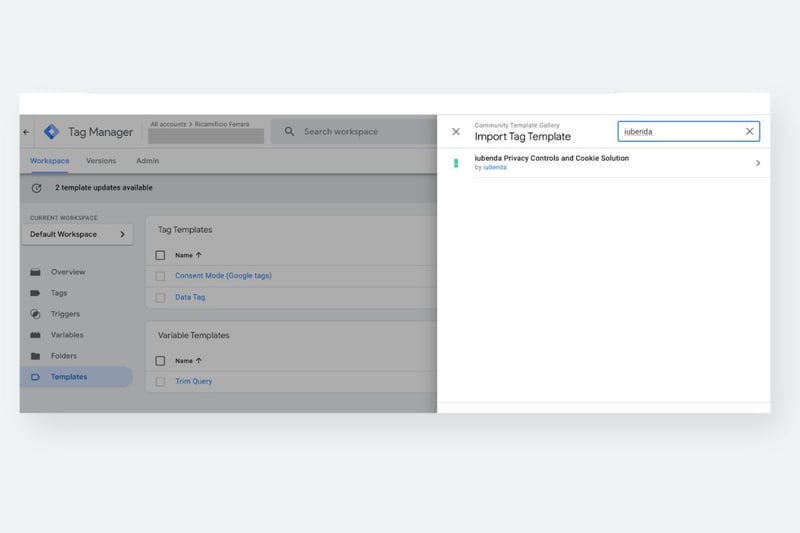This screenshot has height=533, width=800.
Task: Expand the Default Workspace selector
Action: coord(77,234)
